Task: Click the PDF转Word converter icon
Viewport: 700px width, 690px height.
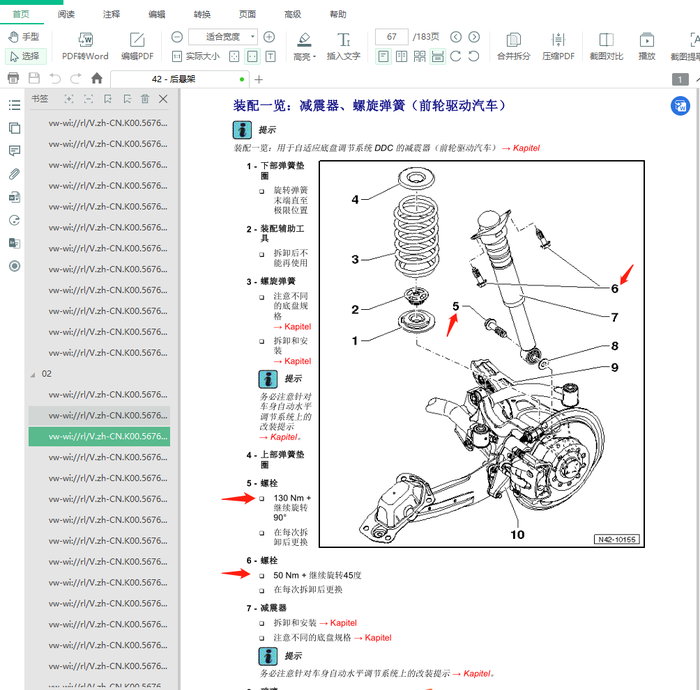Action: (85, 40)
